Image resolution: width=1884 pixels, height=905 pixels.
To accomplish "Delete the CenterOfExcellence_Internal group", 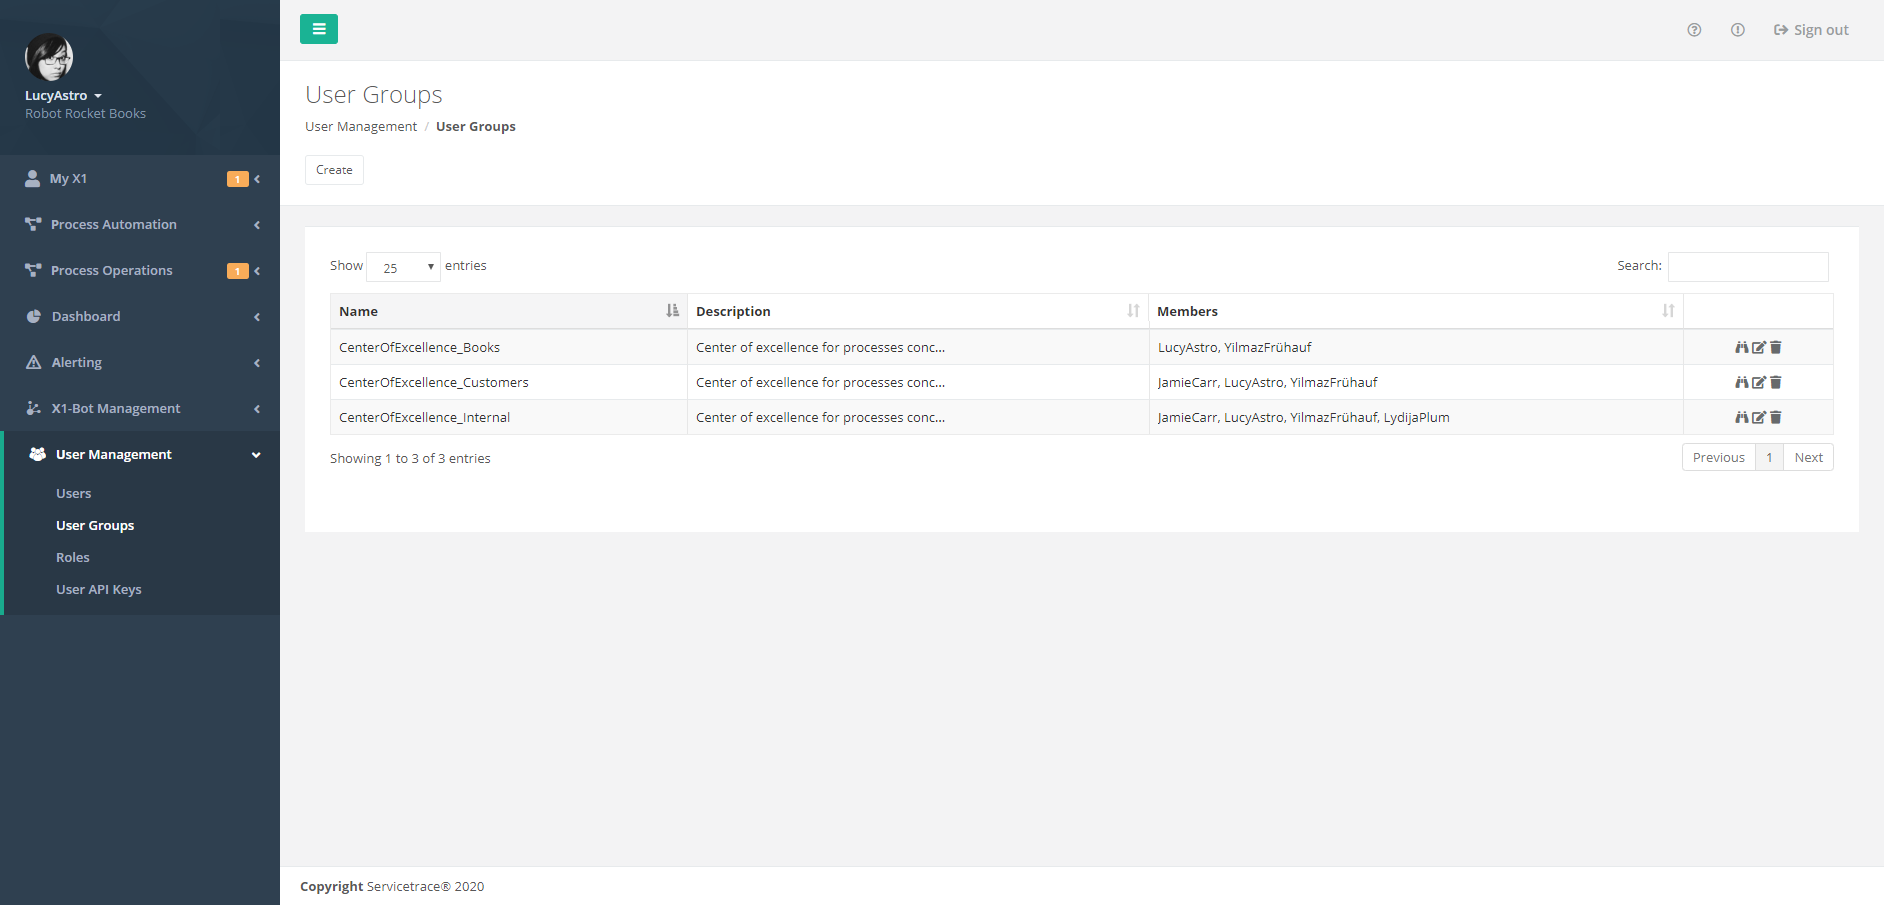I will [1776, 418].
